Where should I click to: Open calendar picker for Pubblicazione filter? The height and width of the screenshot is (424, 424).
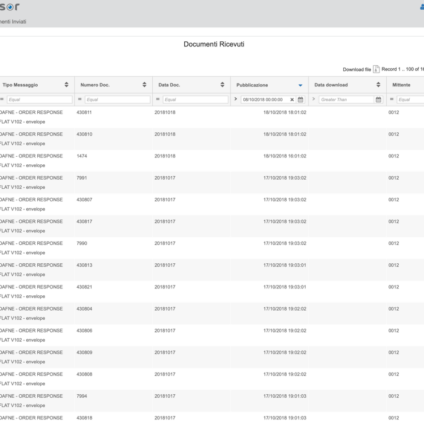(300, 100)
